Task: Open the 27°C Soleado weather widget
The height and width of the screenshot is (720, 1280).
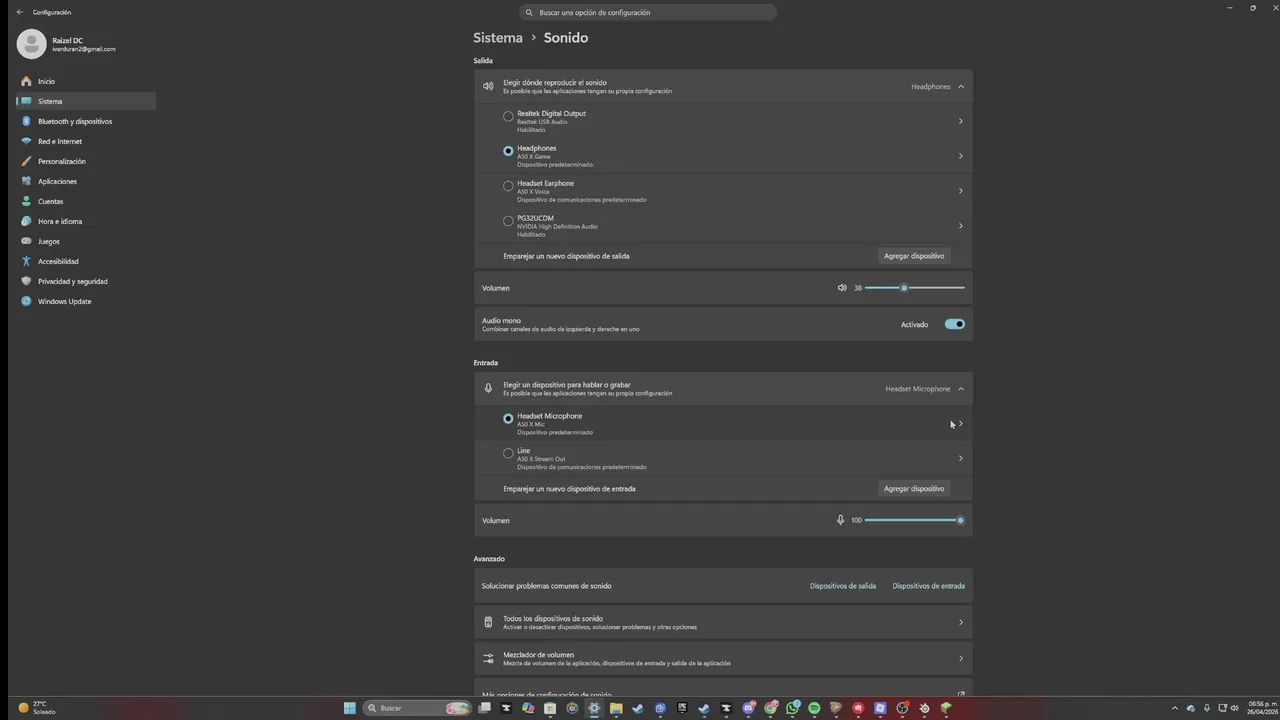Action: pyautogui.click(x=38, y=708)
